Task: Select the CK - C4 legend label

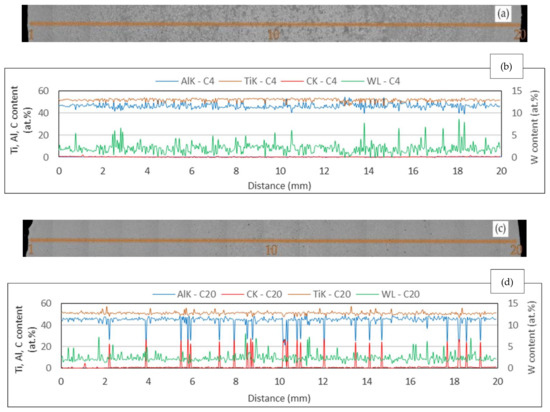Action: coord(309,81)
